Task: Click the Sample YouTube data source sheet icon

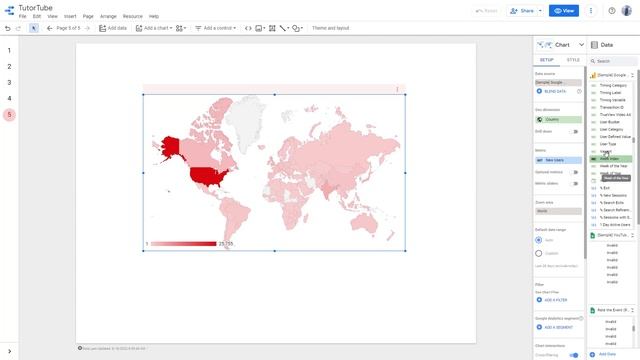Action: point(593,236)
